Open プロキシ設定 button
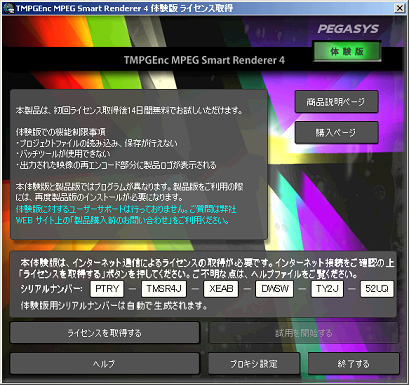The height and width of the screenshot is (385, 409). [x=254, y=364]
